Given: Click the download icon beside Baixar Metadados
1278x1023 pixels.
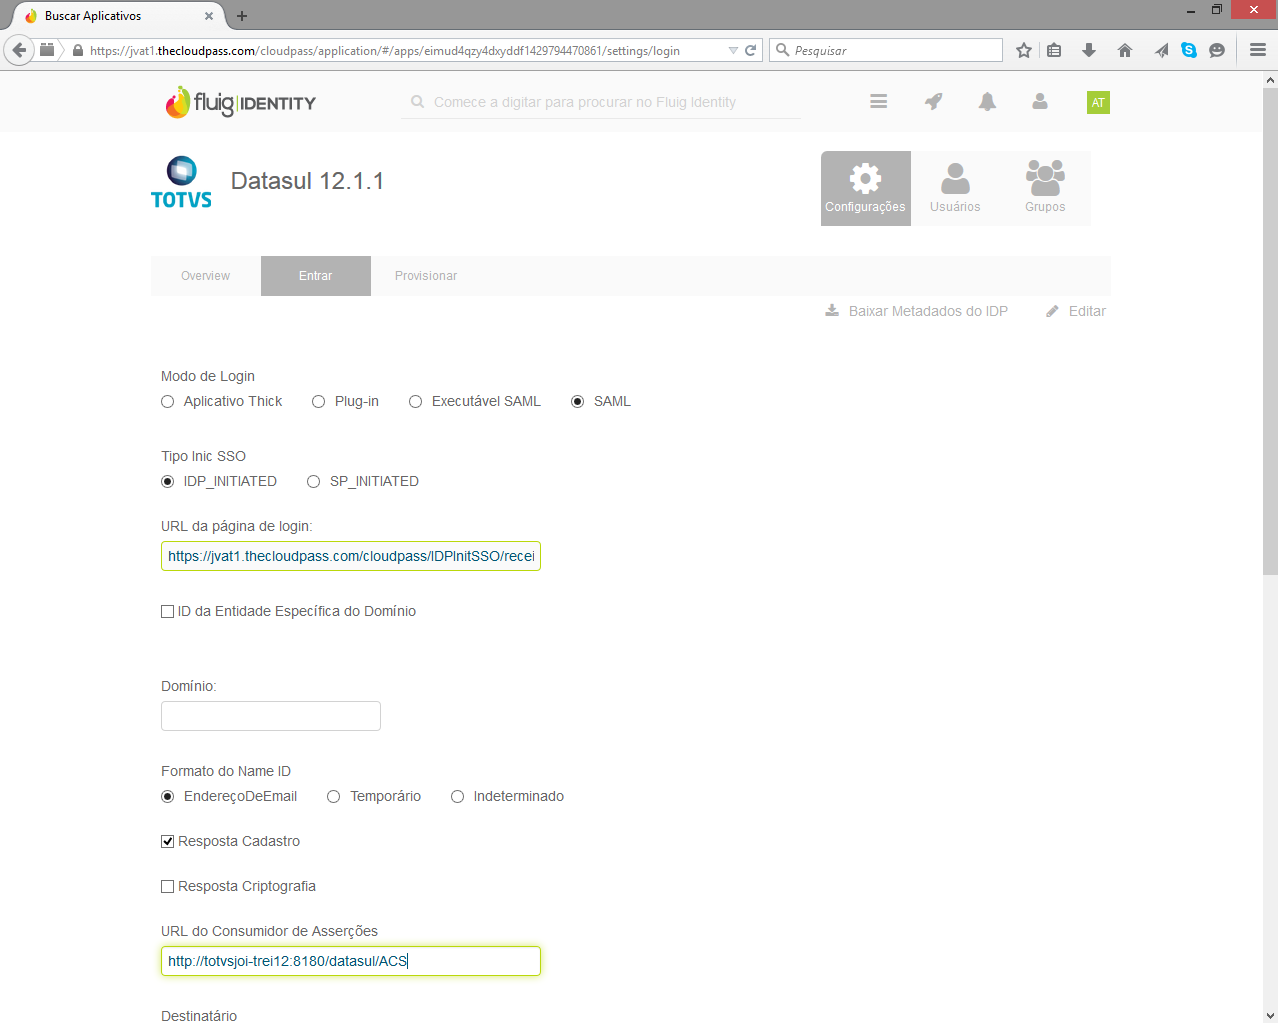Looking at the screenshot, I should click(832, 311).
